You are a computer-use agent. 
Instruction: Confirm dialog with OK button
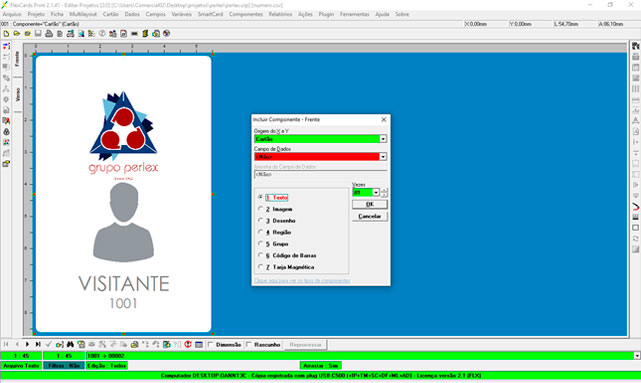coord(370,204)
